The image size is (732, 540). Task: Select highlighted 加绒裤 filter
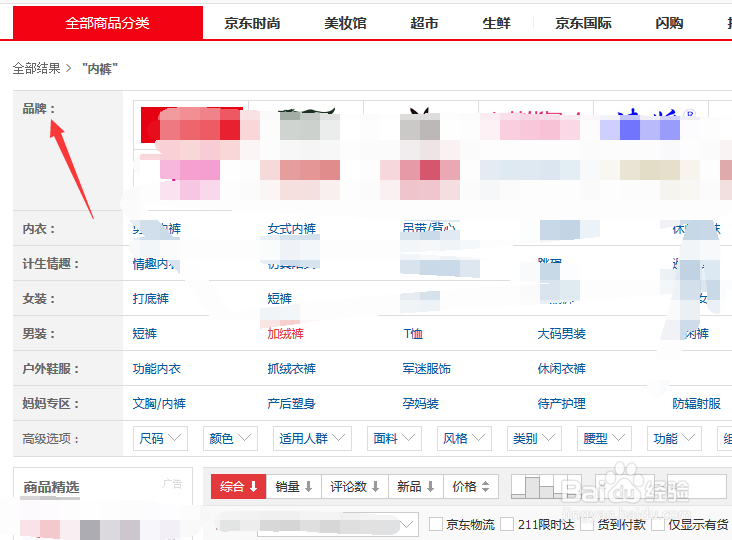point(286,334)
